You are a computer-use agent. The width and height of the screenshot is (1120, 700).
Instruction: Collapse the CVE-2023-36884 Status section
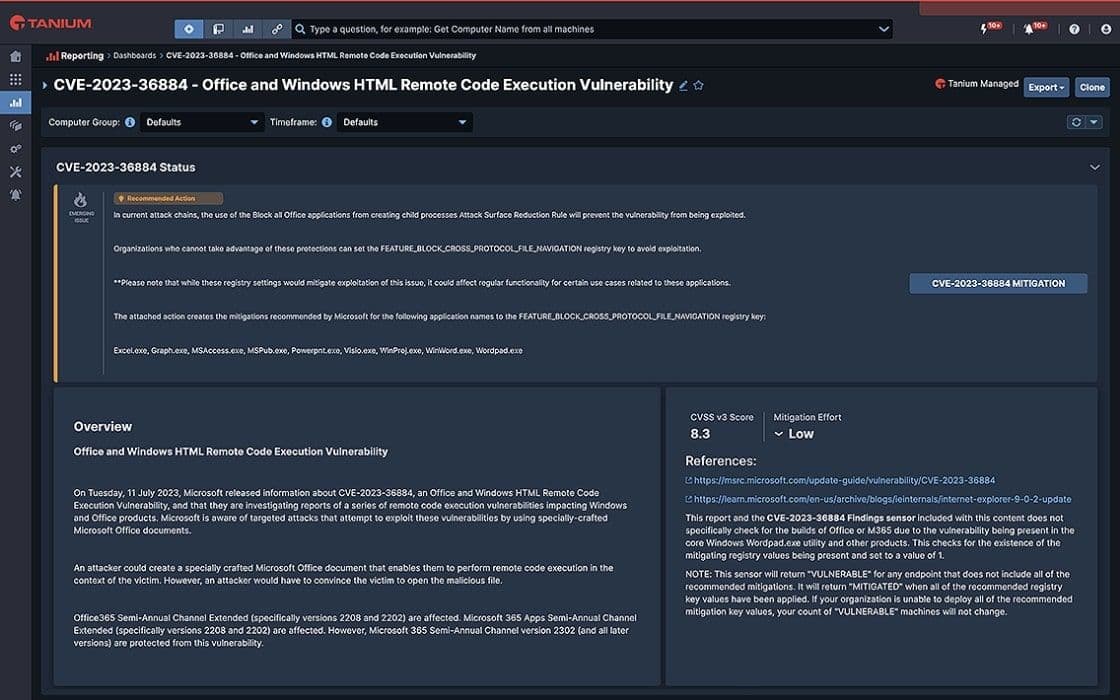click(1094, 167)
